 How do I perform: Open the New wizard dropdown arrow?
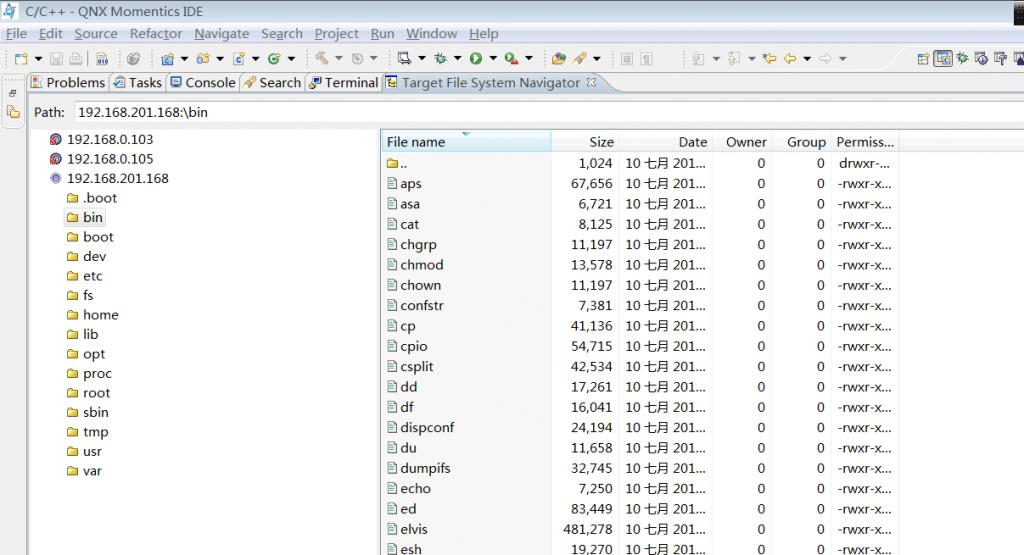point(38,59)
